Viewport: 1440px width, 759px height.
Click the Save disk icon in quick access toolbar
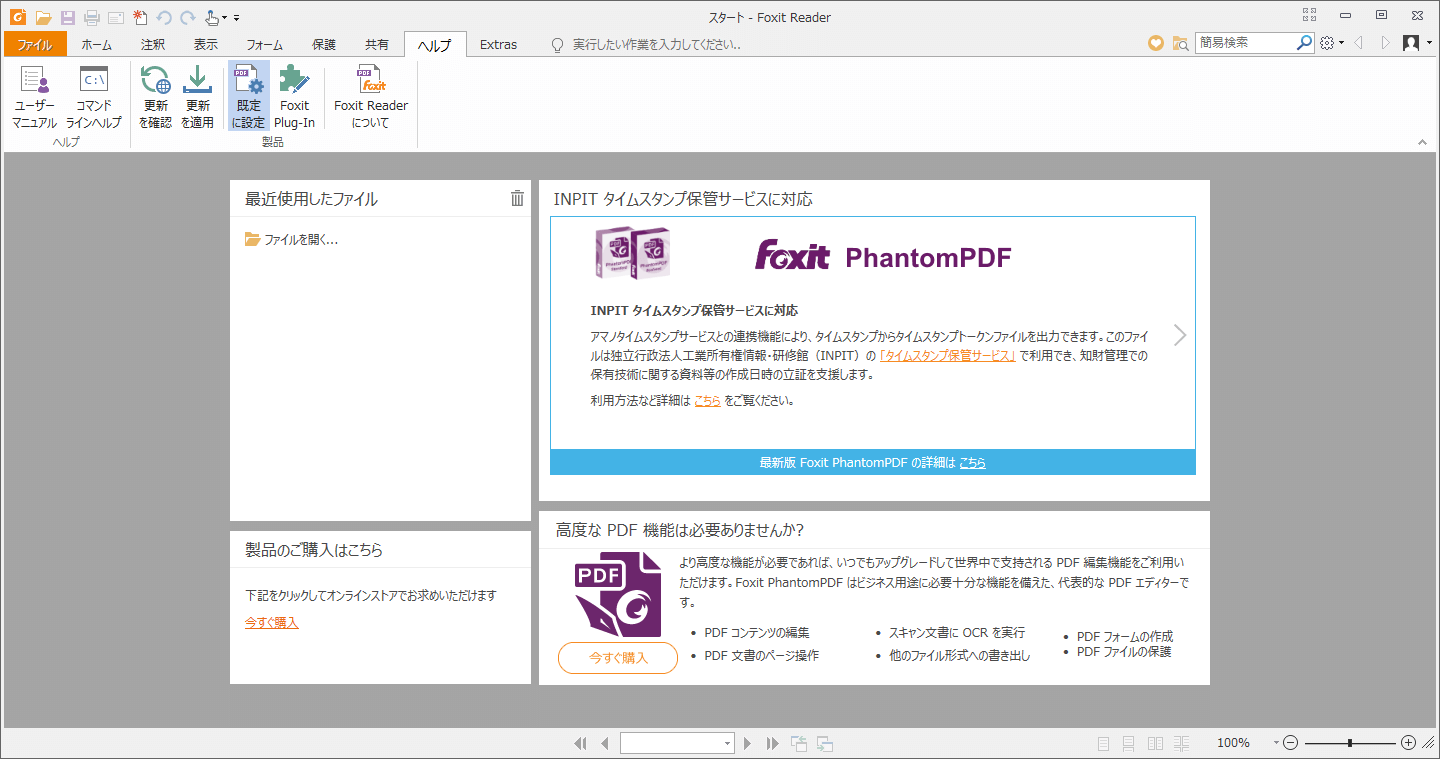point(68,17)
